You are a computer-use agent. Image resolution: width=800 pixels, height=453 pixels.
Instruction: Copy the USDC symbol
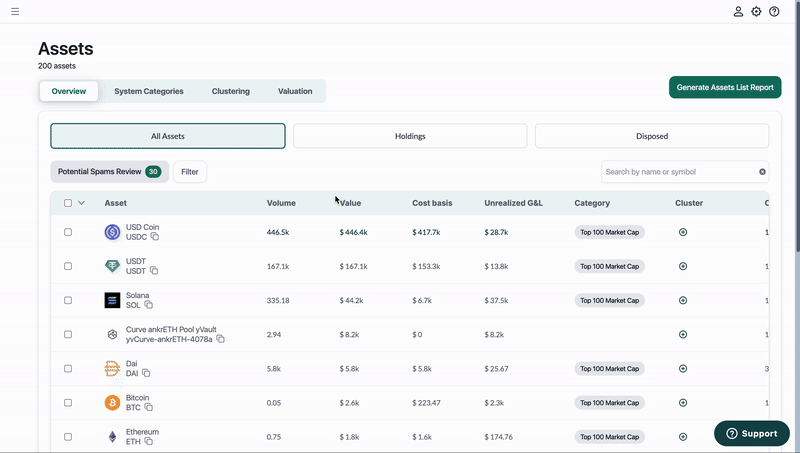(x=155, y=237)
